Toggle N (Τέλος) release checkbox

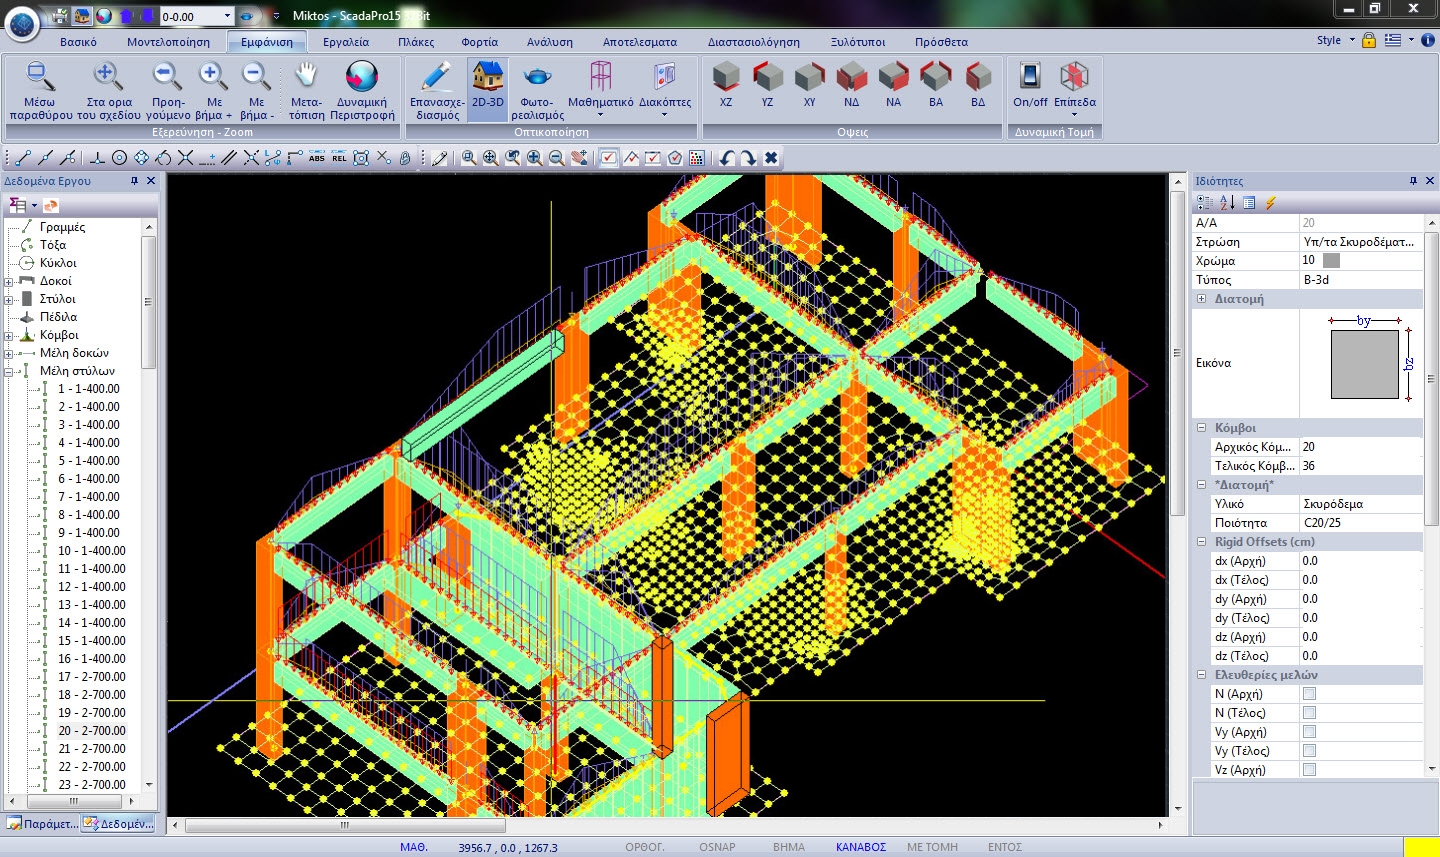[1309, 713]
